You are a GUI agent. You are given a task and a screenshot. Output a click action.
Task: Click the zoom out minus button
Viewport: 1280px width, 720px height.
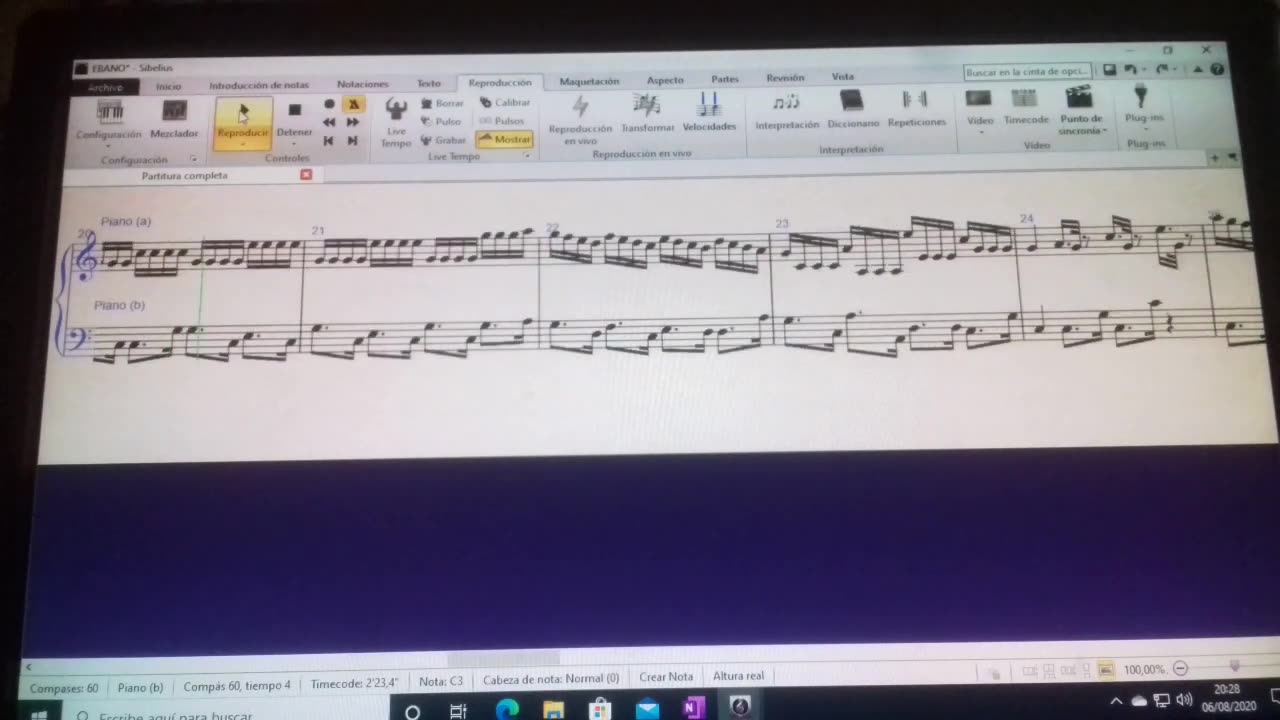(x=1180, y=669)
